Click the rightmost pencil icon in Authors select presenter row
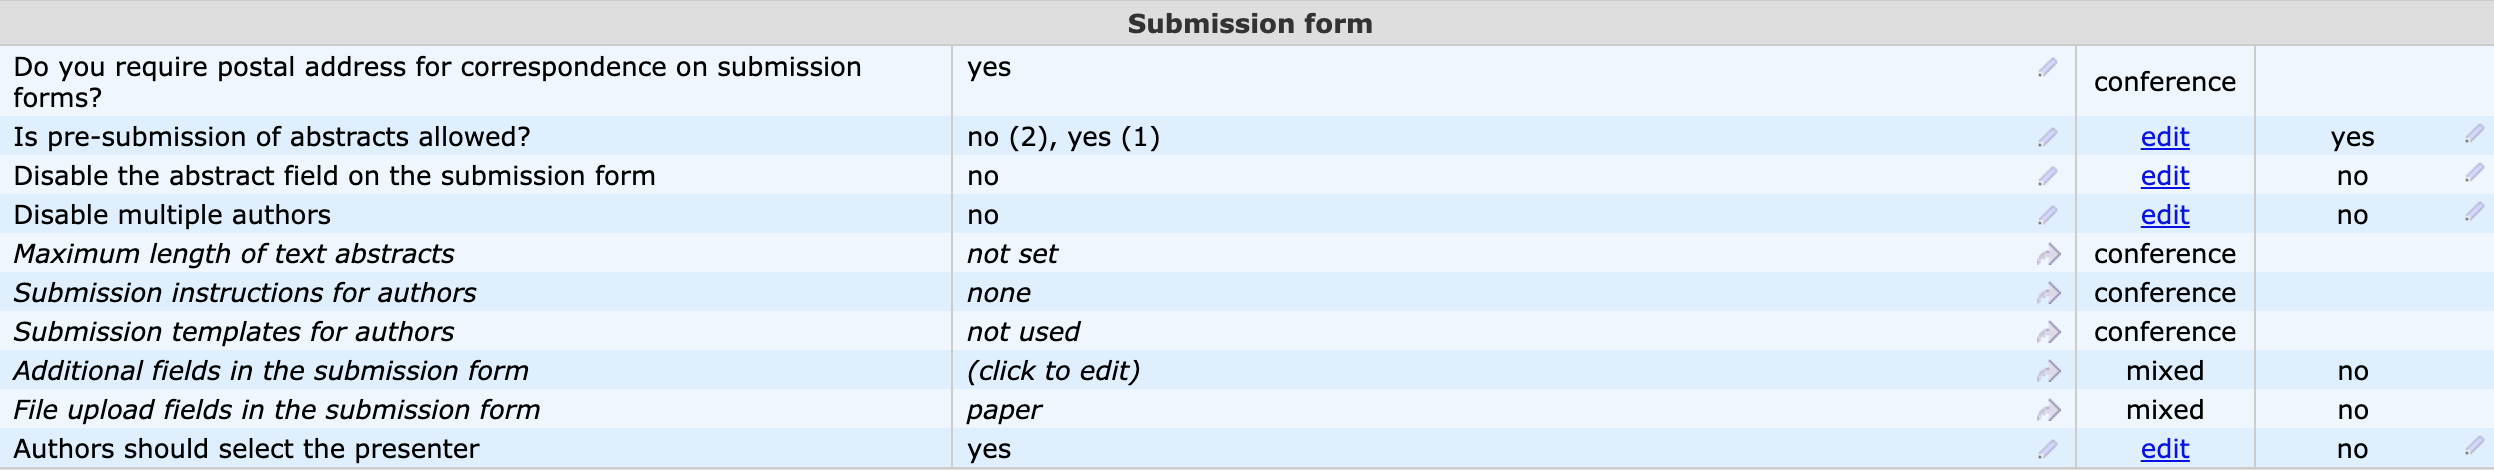This screenshot has width=2494, height=470. click(x=2475, y=446)
